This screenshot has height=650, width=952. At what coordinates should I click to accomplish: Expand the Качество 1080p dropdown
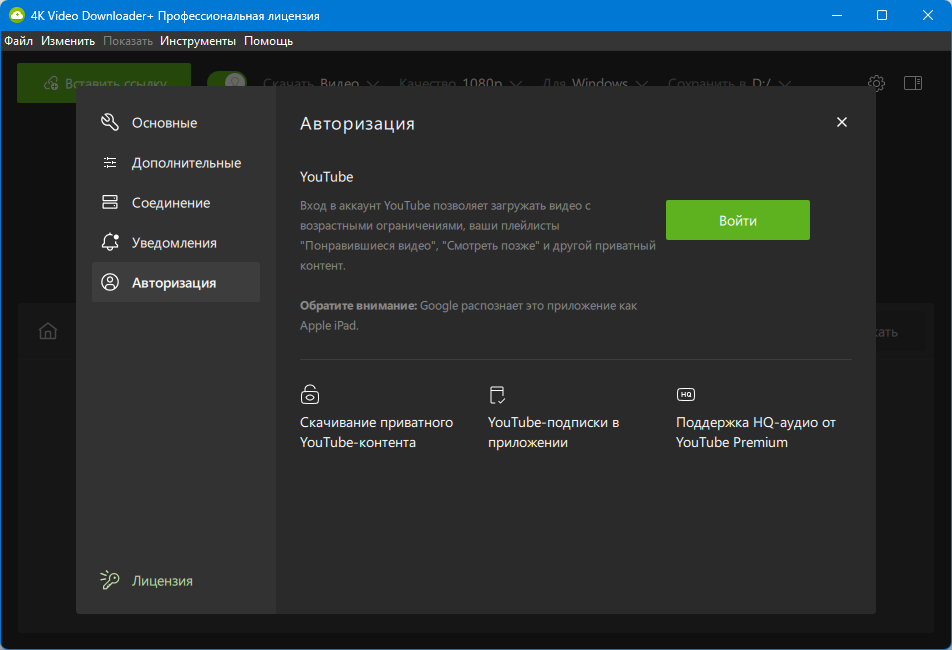(x=460, y=83)
